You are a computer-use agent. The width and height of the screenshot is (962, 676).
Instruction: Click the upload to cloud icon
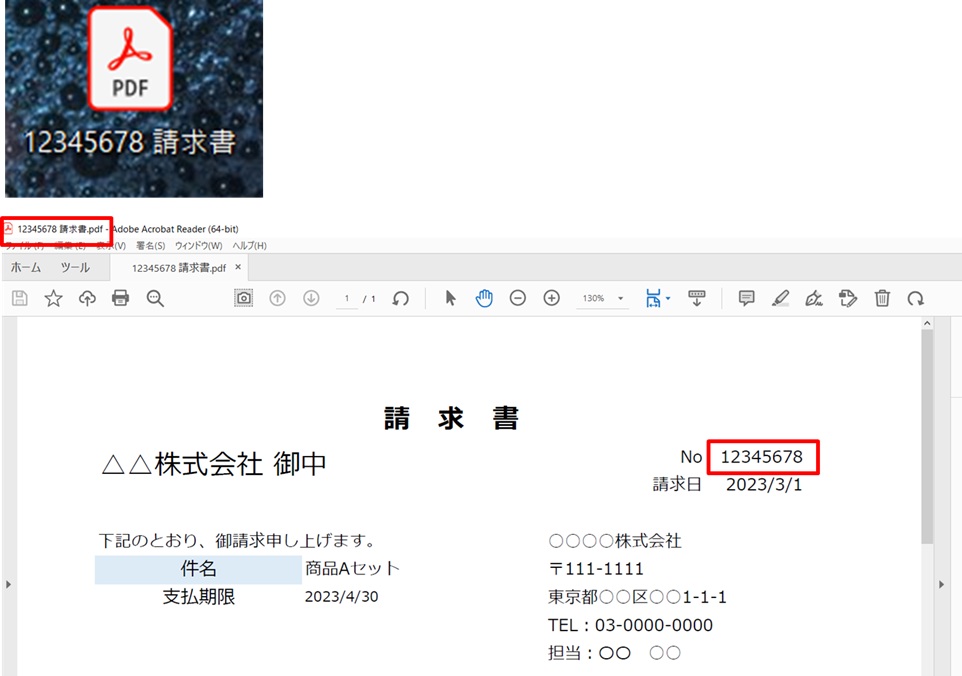pyautogui.click(x=87, y=298)
